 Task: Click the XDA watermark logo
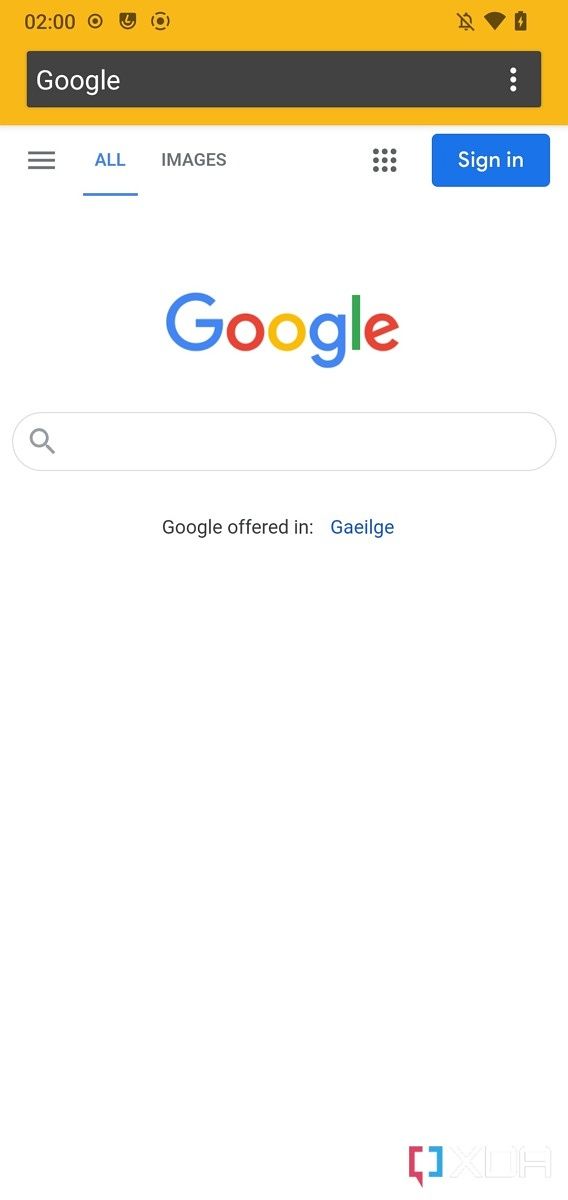(480, 1163)
